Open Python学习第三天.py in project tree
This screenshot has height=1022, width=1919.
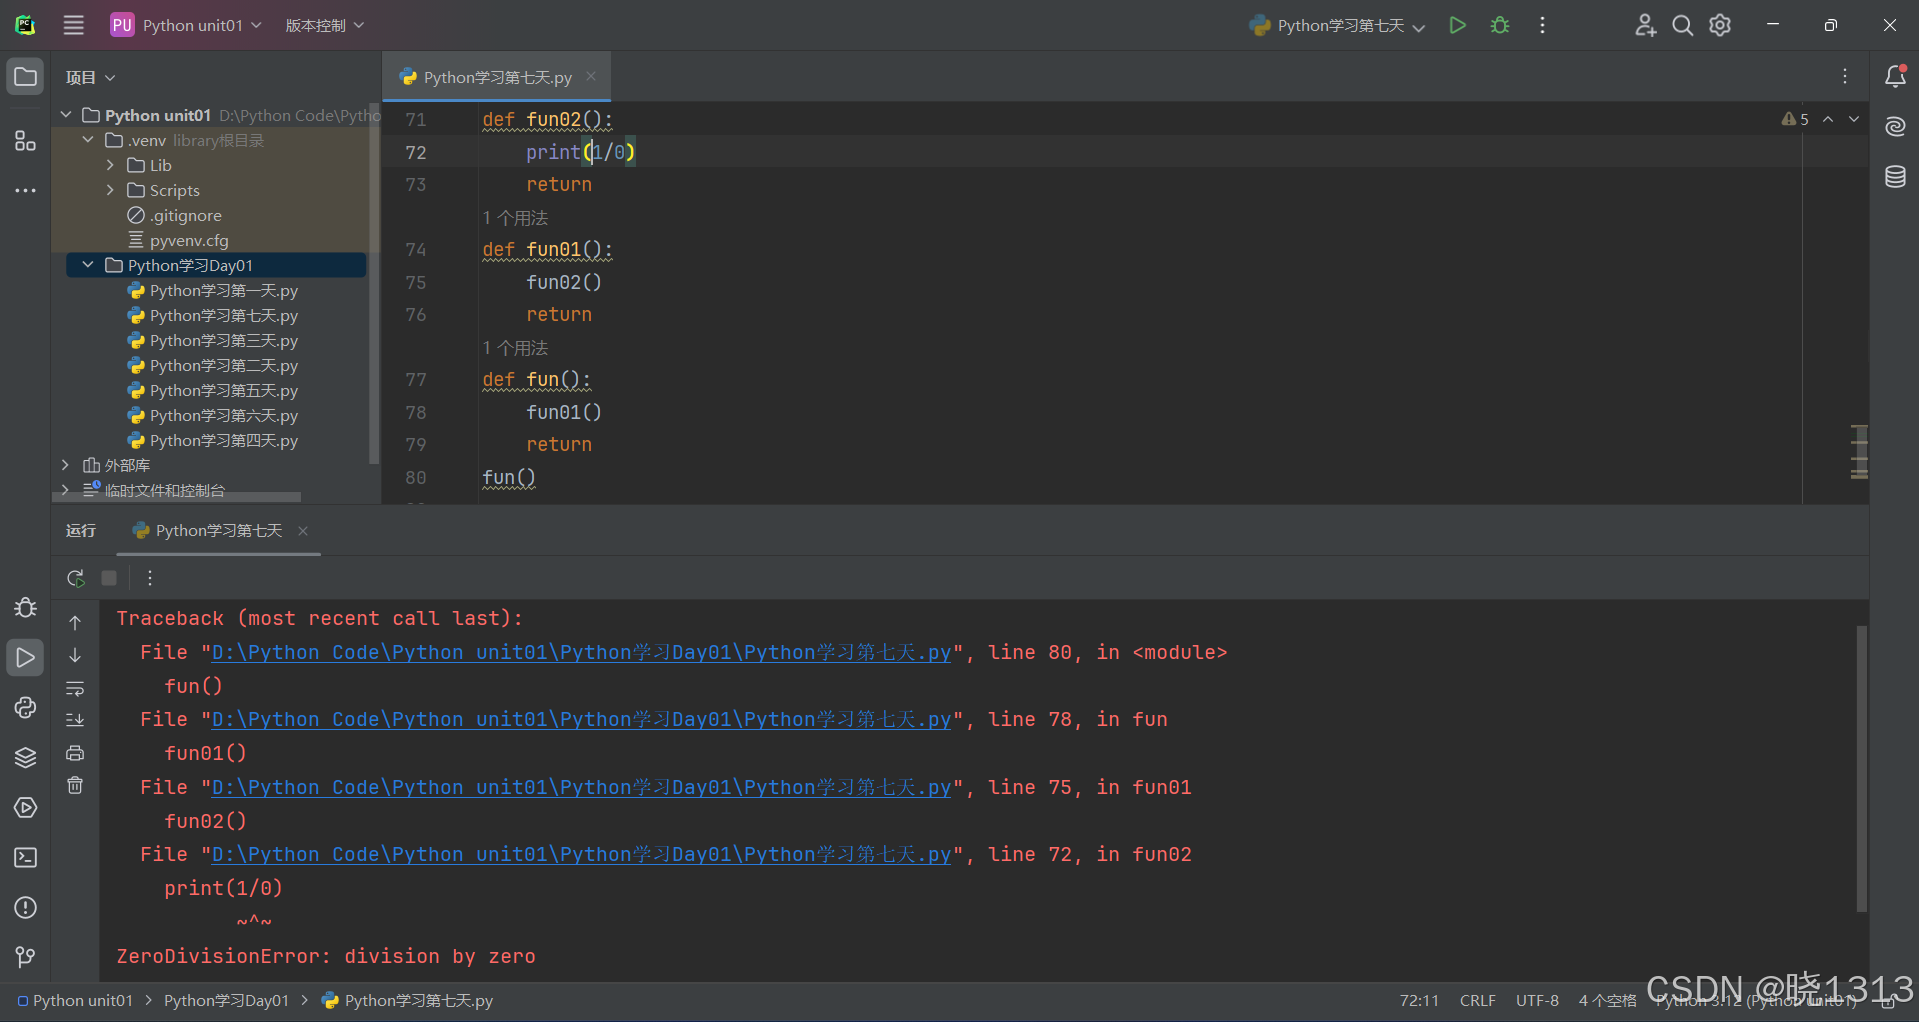click(213, 340)
